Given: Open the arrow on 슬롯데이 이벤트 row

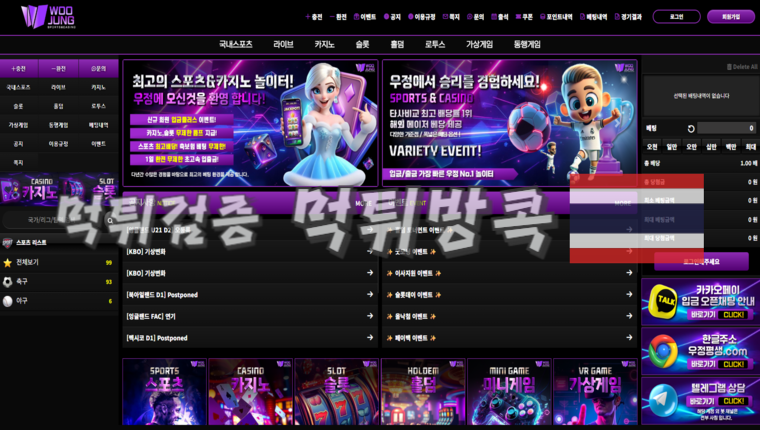Looking at the screenshot, I should point(629,295).
